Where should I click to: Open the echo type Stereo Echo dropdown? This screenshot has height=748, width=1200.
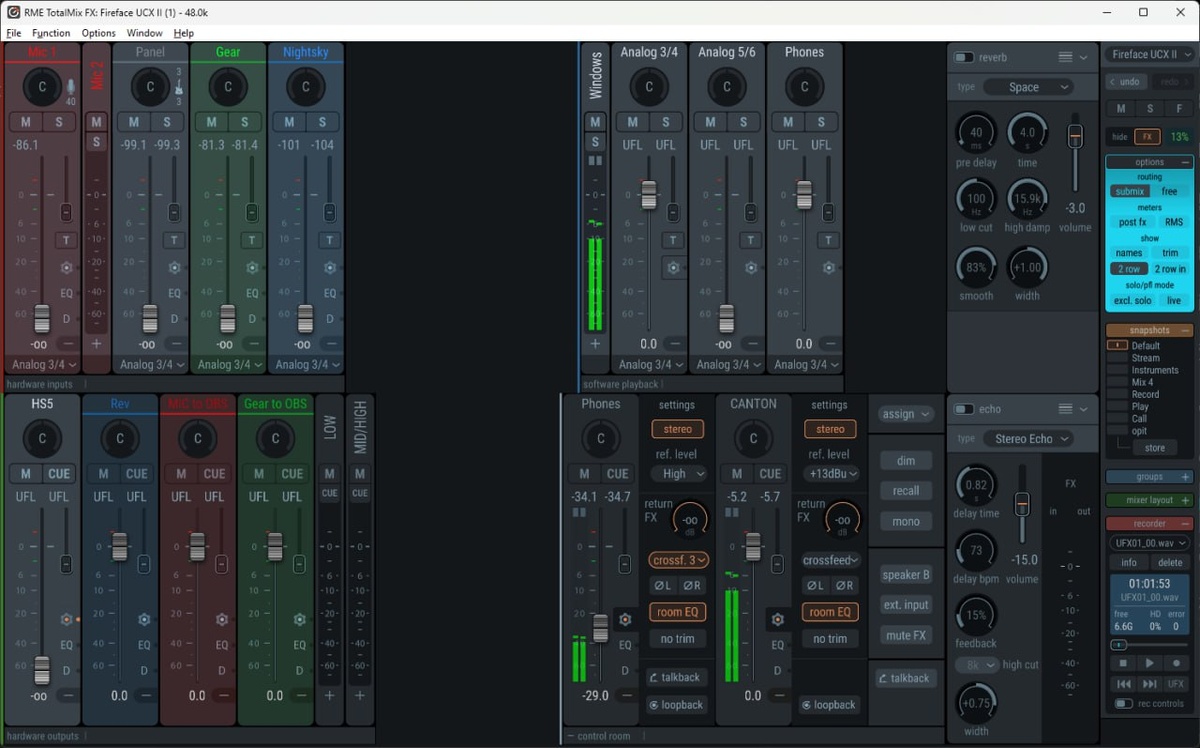pyautogui.click(x=1028, y=439)
